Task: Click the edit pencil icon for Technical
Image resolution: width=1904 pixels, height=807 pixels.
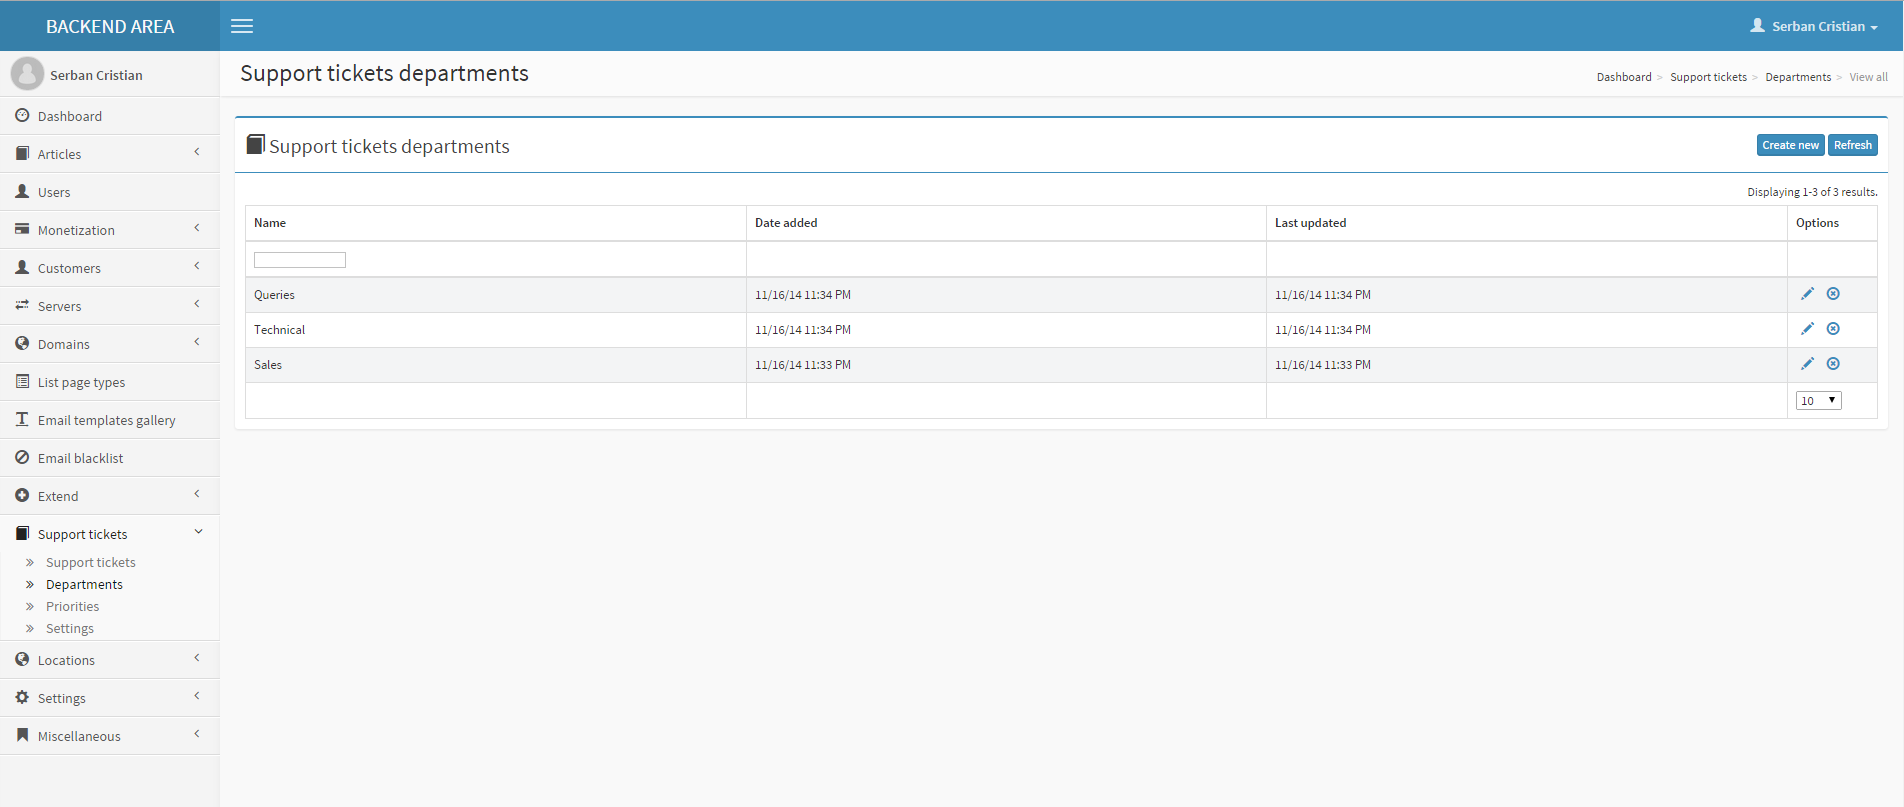Action: pos(1807,329)
